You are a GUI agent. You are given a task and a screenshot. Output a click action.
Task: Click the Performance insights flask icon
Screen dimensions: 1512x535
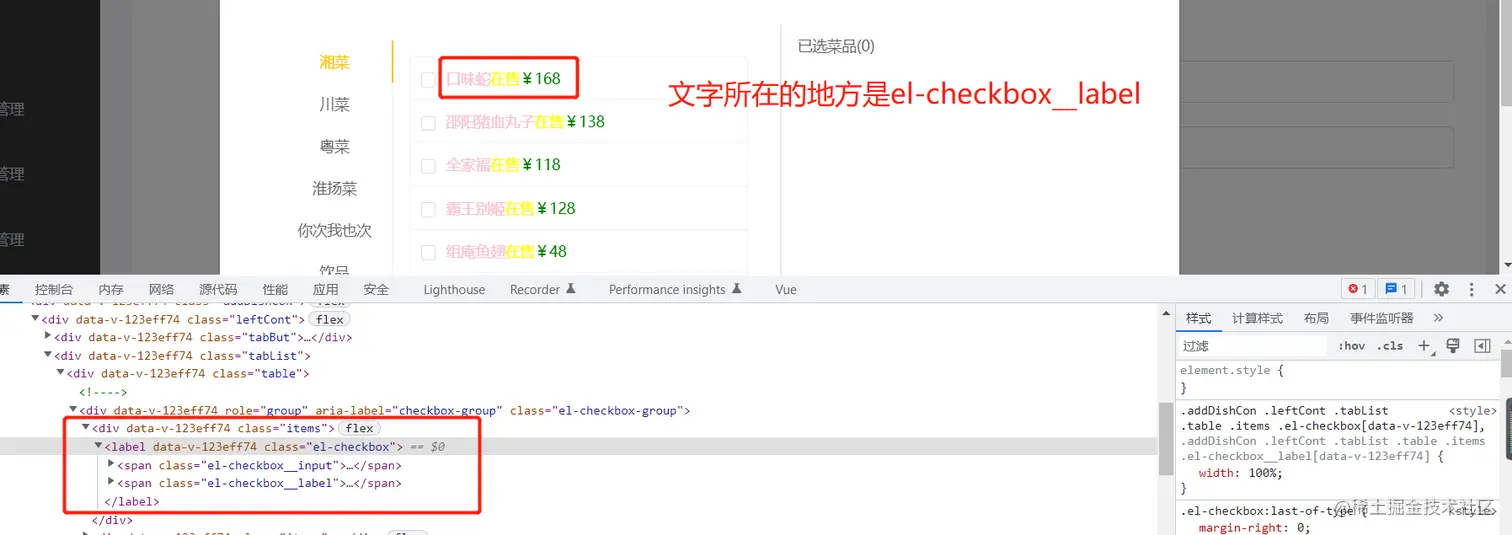tap(737, 289)
